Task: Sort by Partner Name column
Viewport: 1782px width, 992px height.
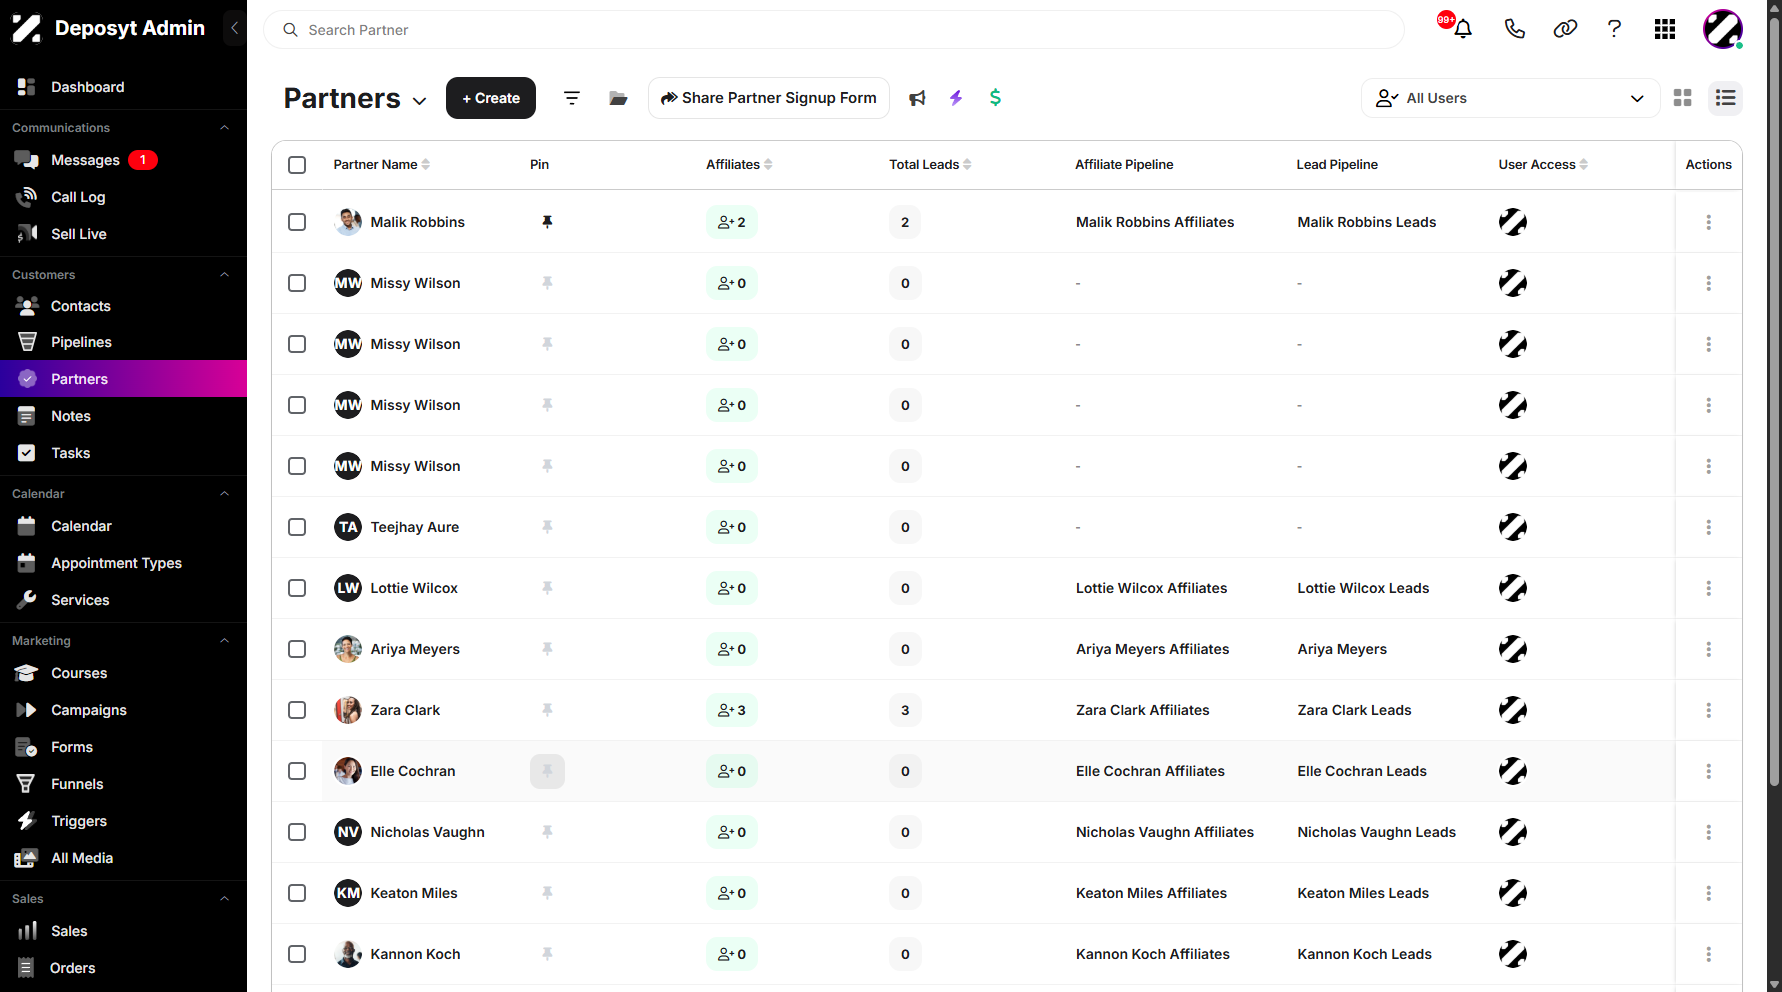Action: [x=382, y=165]
